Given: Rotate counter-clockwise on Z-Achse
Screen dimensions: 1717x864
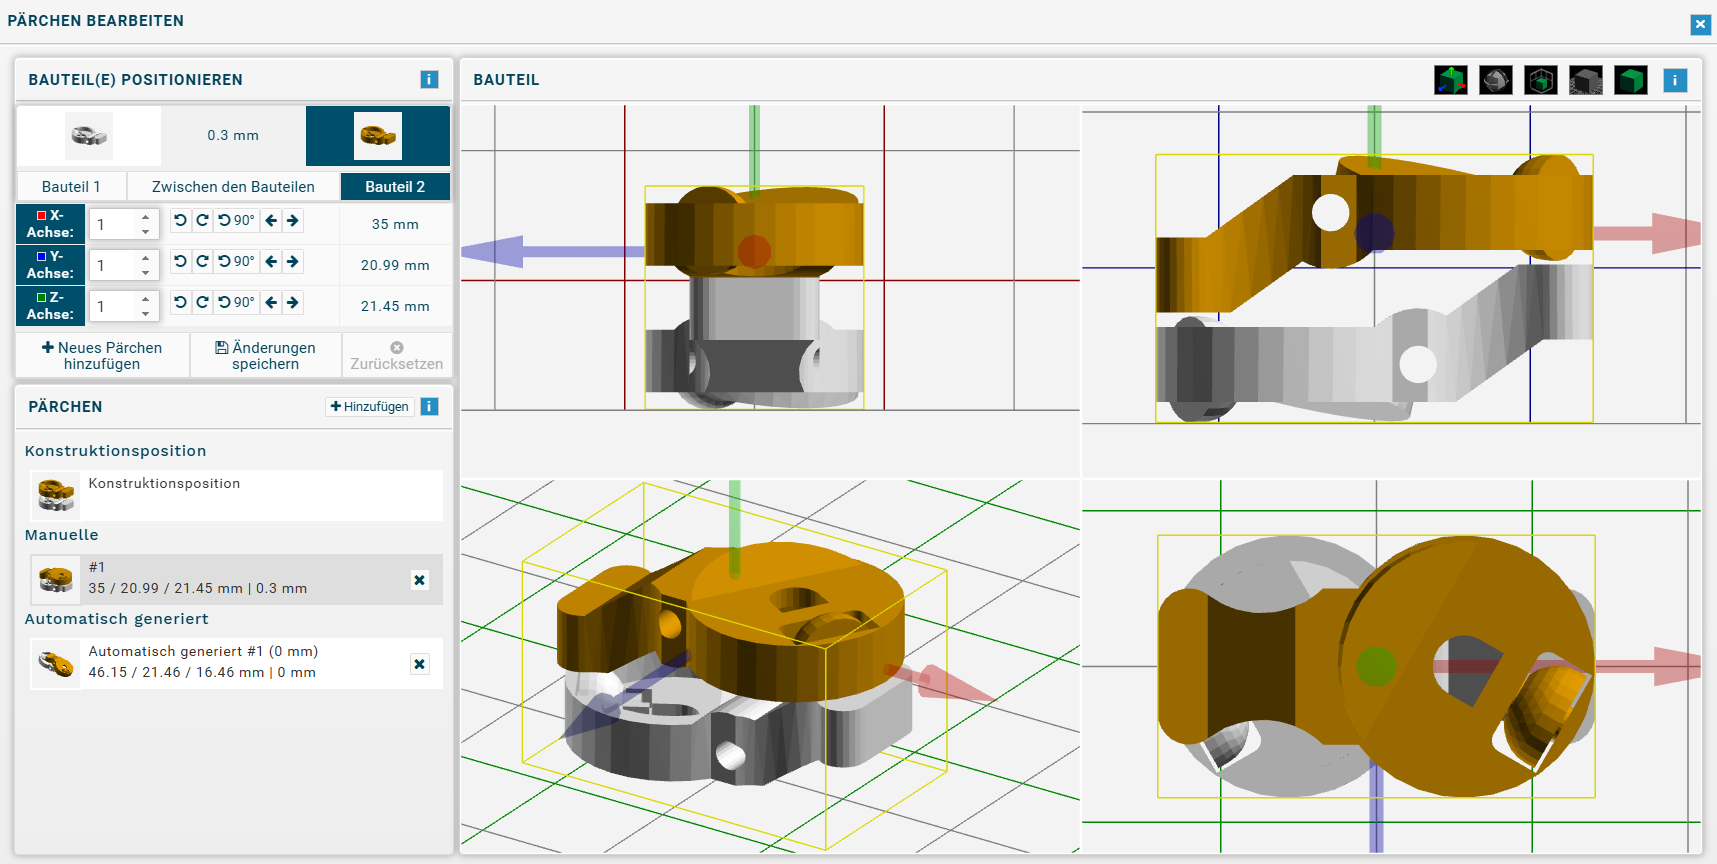Looking at the screenshot, I should (180, 302).
